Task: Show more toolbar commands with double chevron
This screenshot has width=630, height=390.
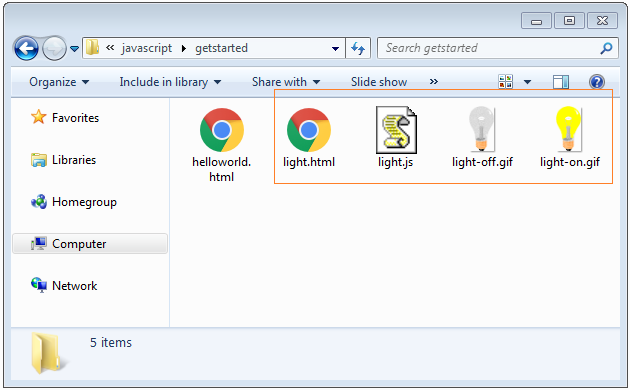Action: coord(434,82)
